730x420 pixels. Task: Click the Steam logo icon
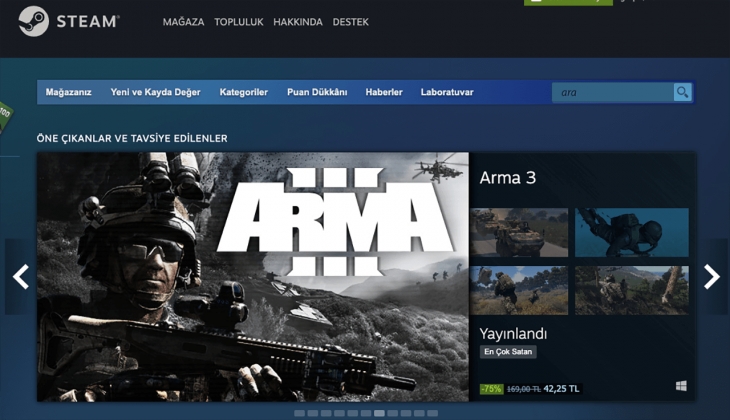click(34, 21)
